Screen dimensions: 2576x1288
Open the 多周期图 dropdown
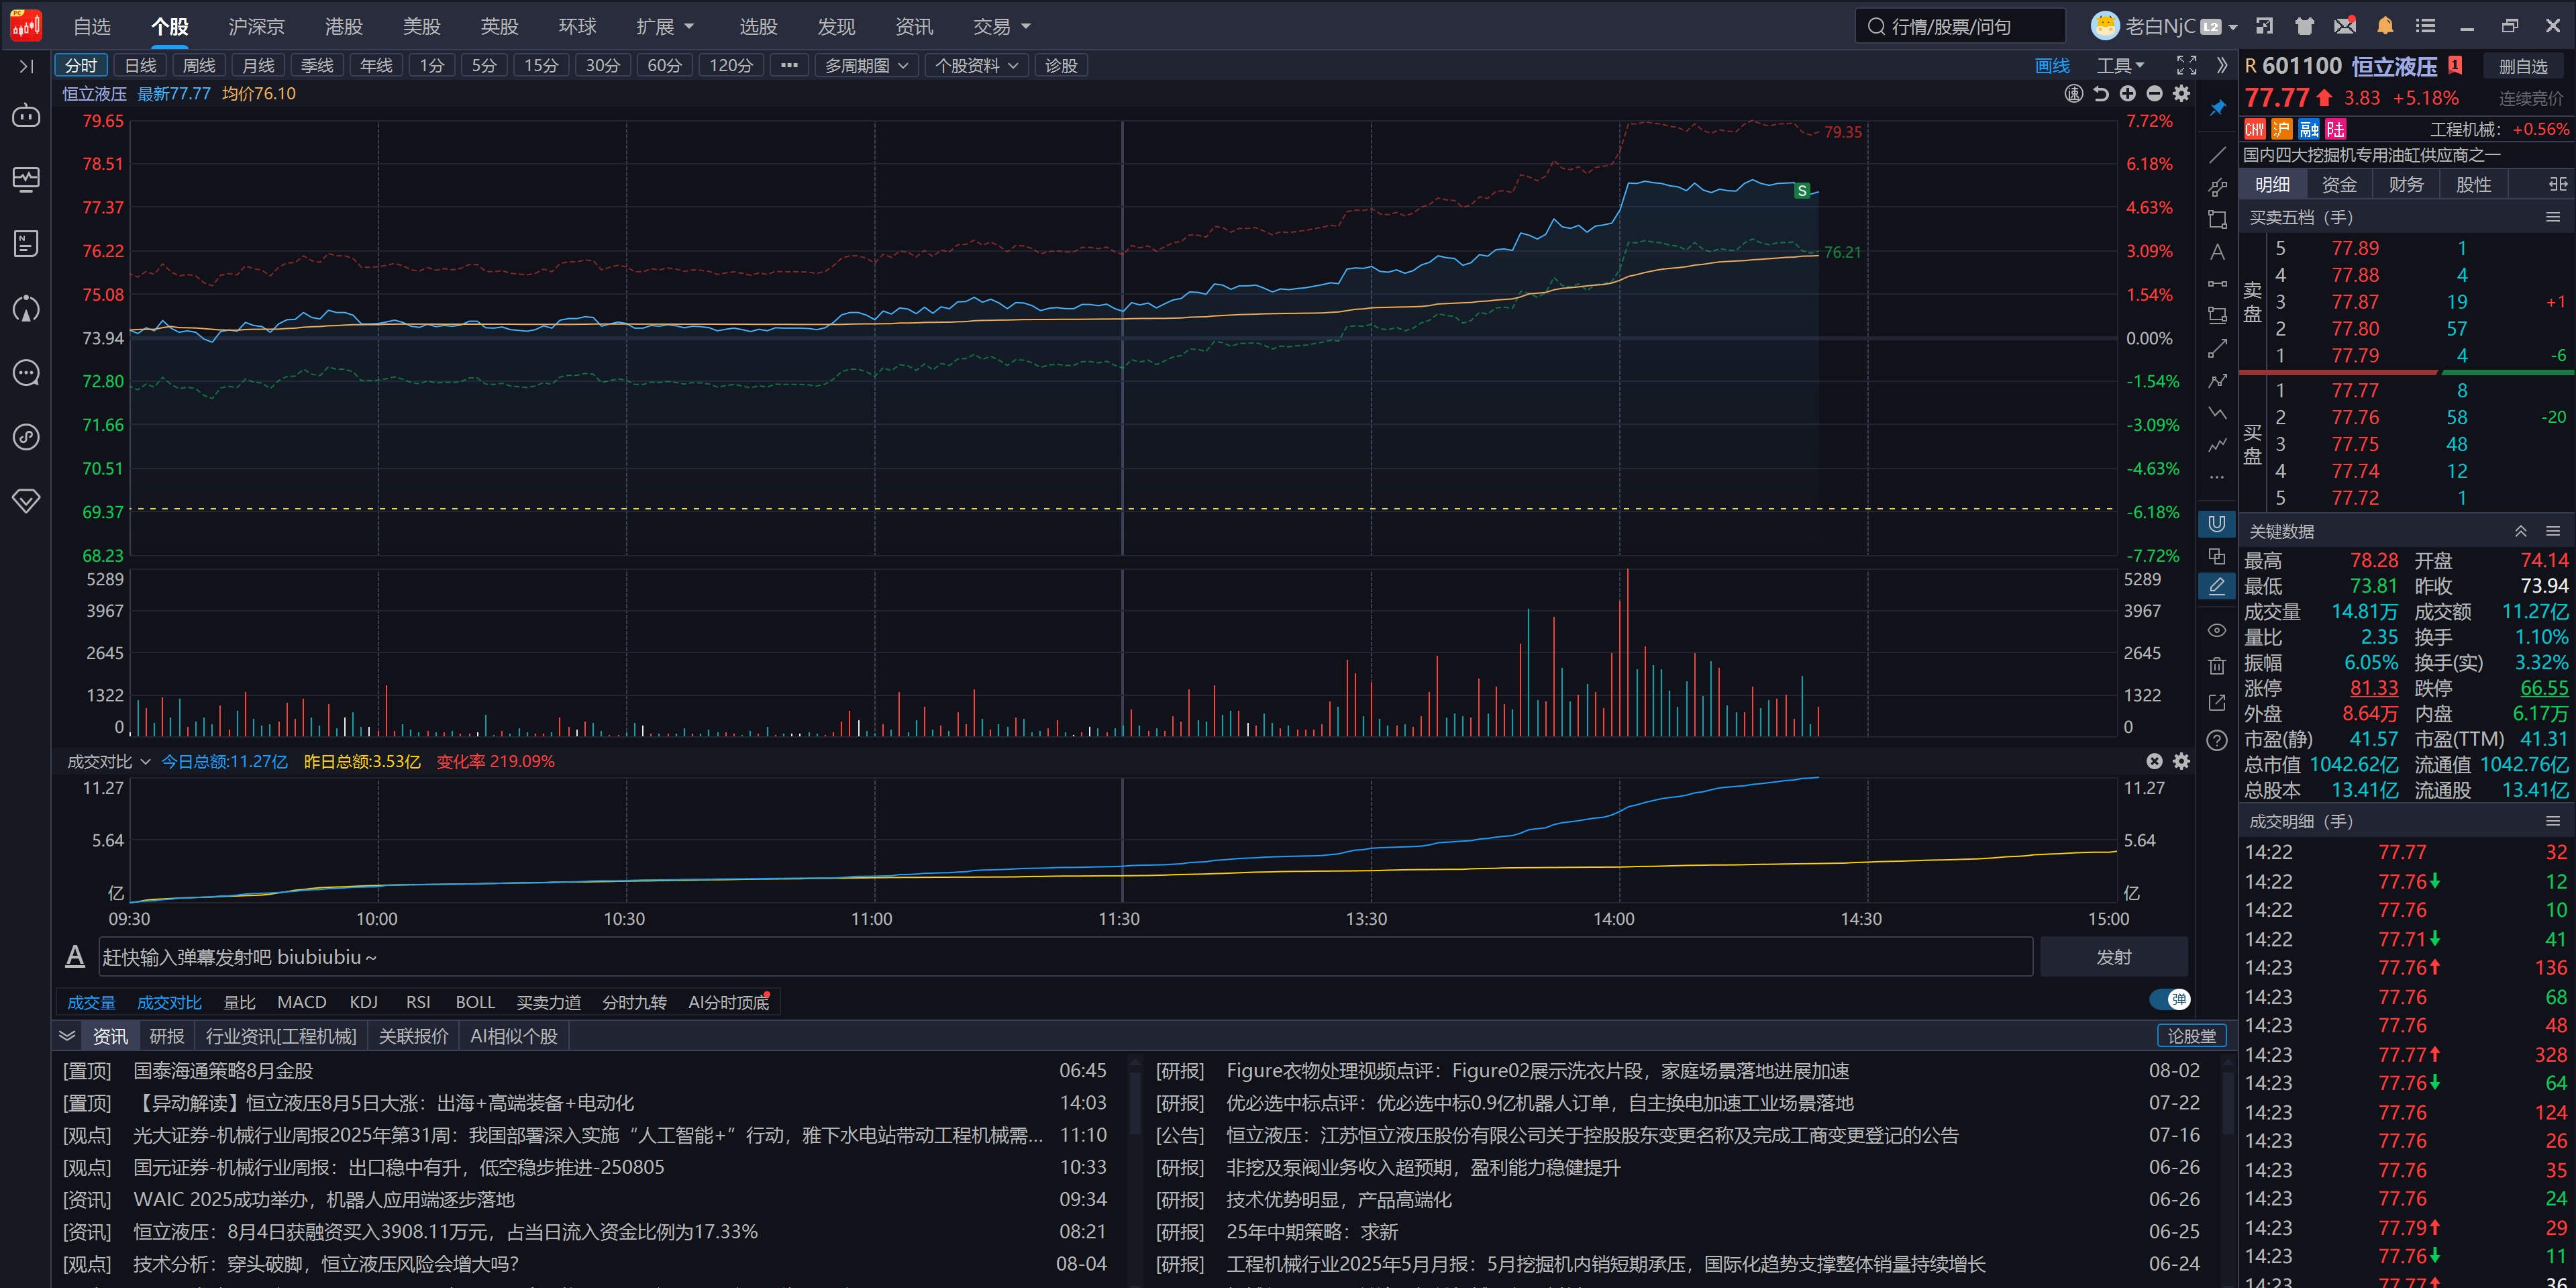[866, 66]
